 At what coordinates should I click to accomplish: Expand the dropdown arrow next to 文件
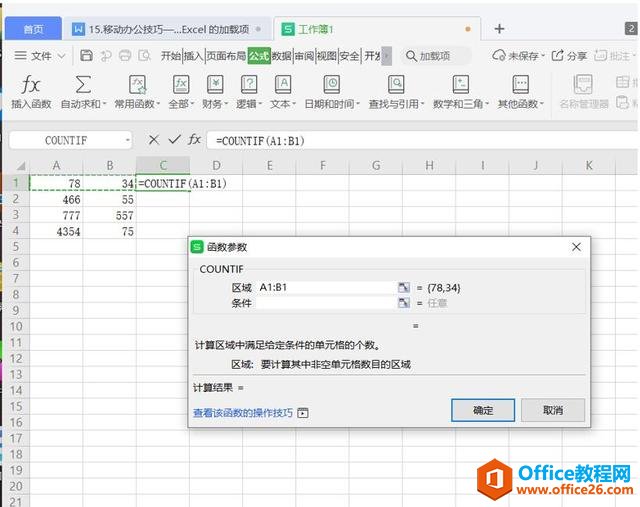[x=61, y=56]
